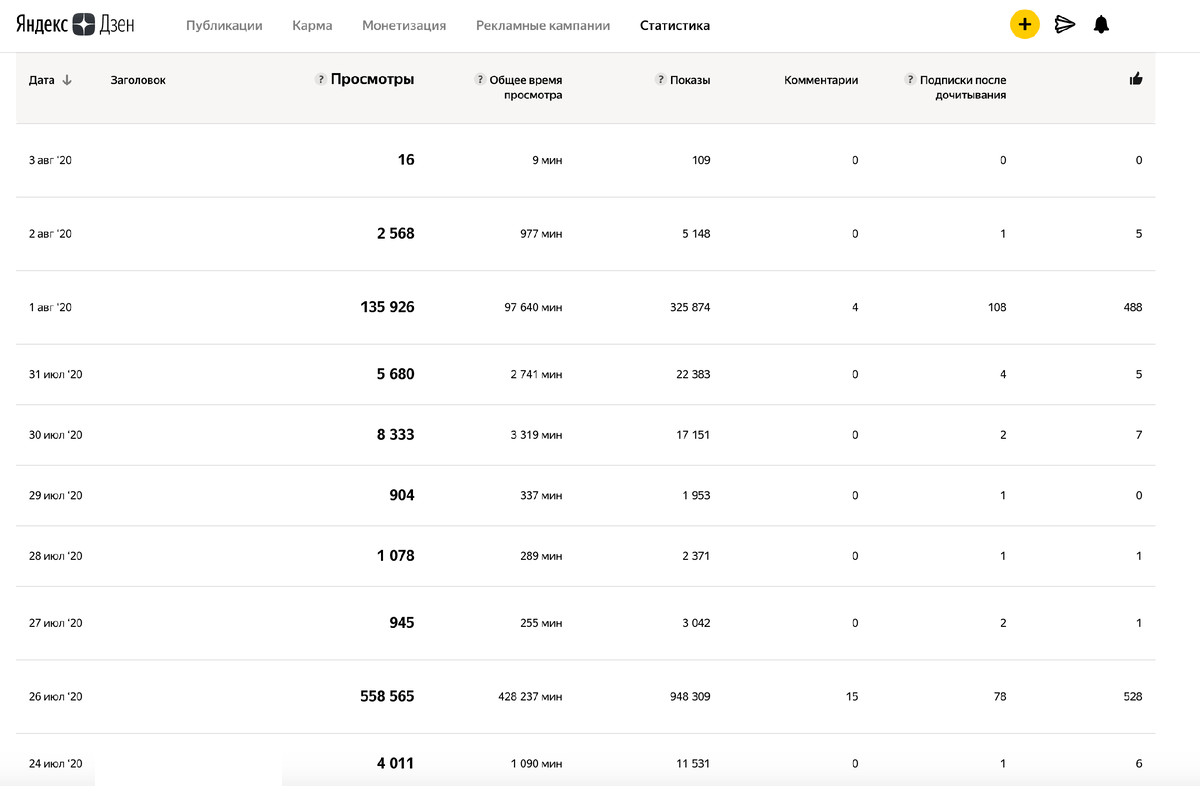Screen dimensions: 1200x786
Task: Switch to the Карма tab
Action: pyautogui.click(x=312, y=26)
